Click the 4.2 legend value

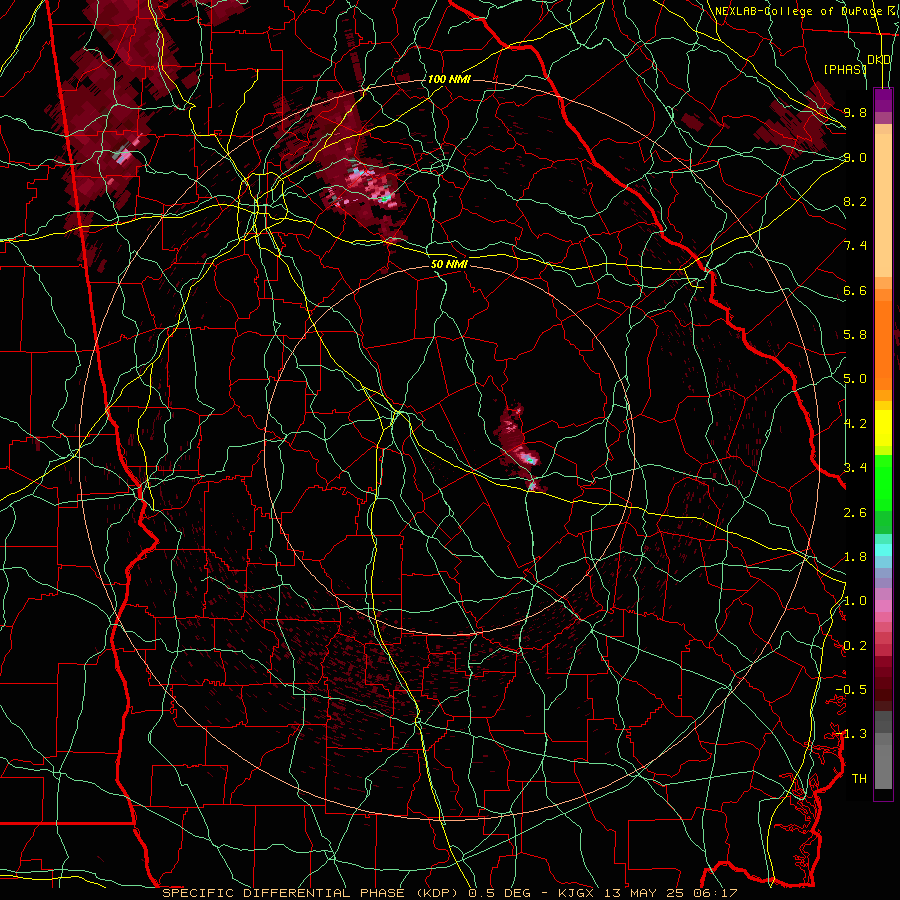(855, 424)
